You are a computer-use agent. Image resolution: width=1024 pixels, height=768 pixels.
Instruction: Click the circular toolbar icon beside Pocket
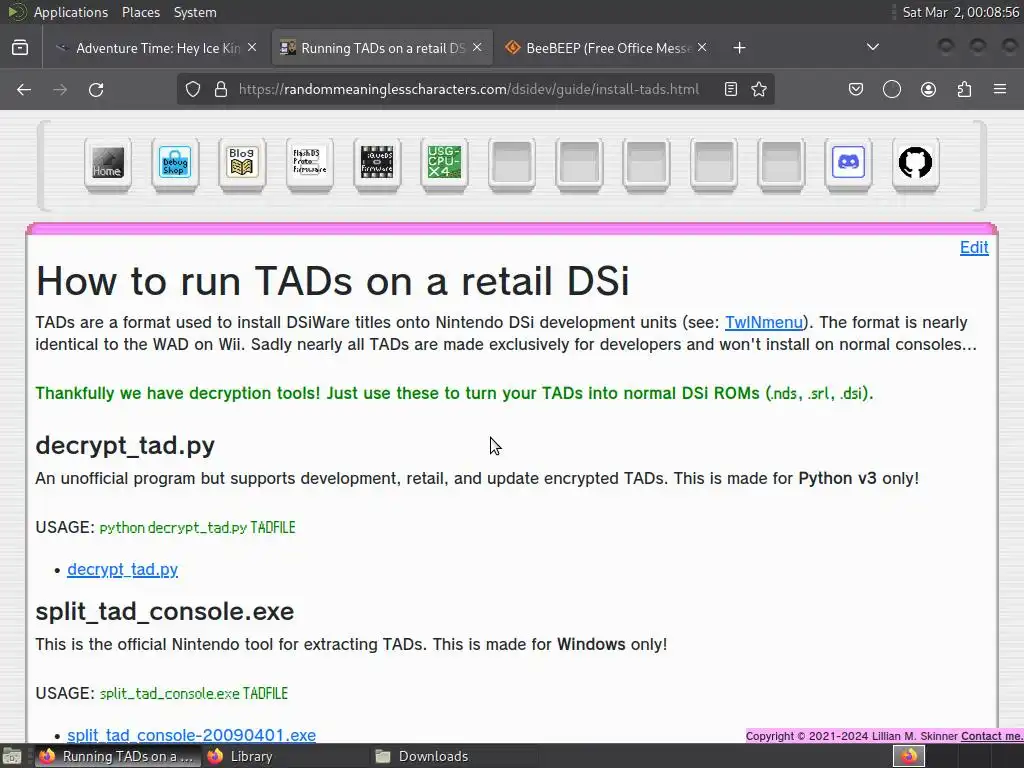click(891, 89)
